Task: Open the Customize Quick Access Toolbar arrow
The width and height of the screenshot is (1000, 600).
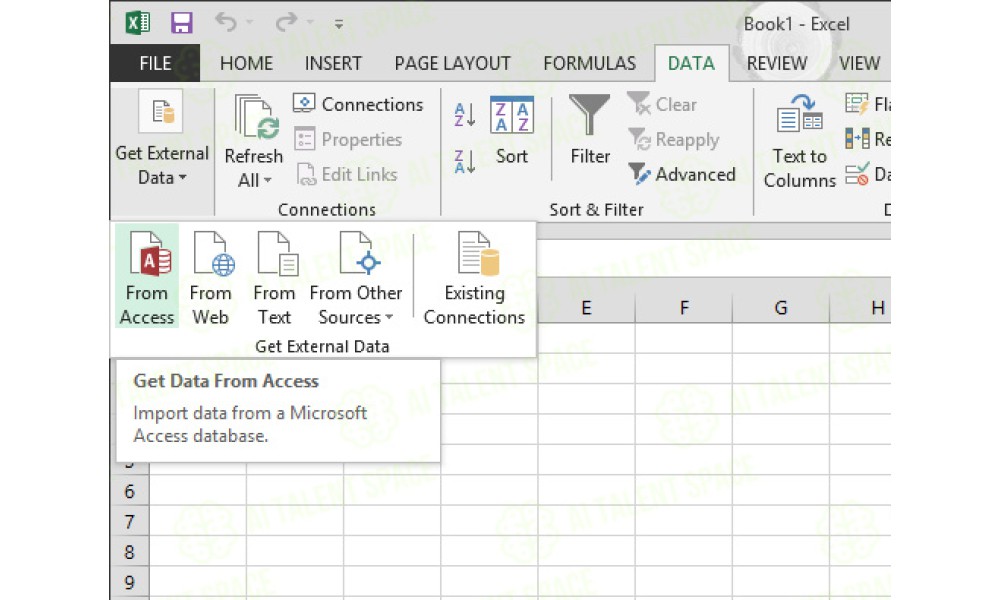Action: click(x=339, y=25)
